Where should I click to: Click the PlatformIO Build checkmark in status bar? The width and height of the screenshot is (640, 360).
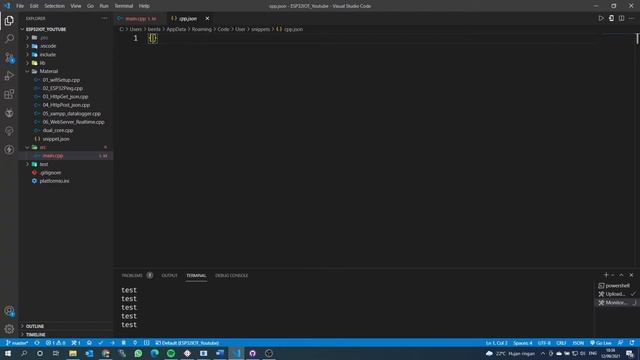(x=100, y=343)
